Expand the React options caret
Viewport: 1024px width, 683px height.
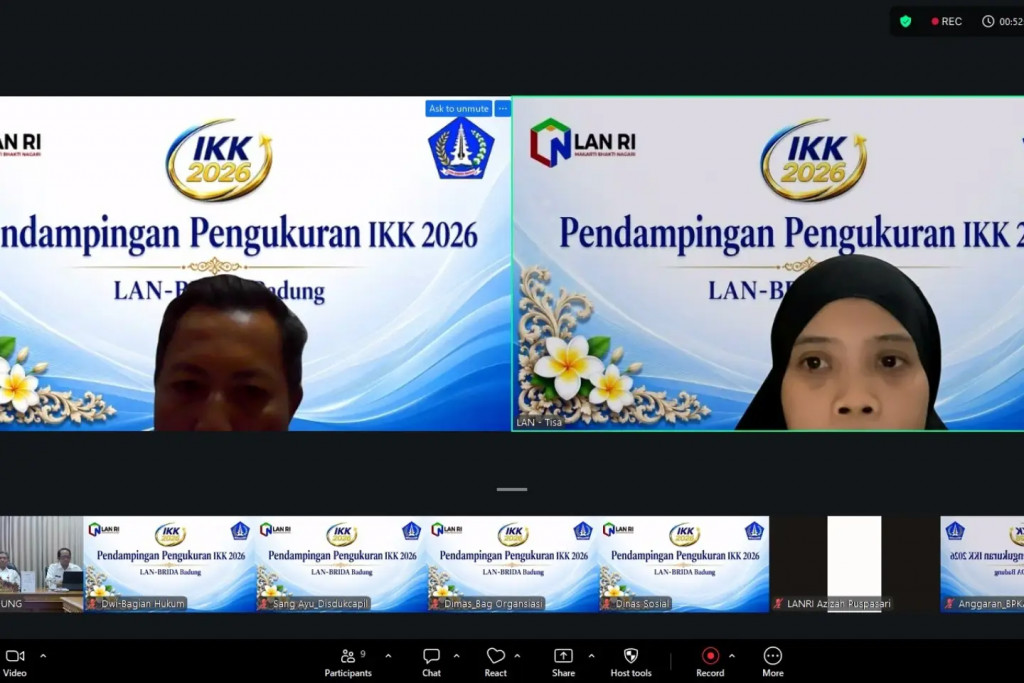(517, 656)
